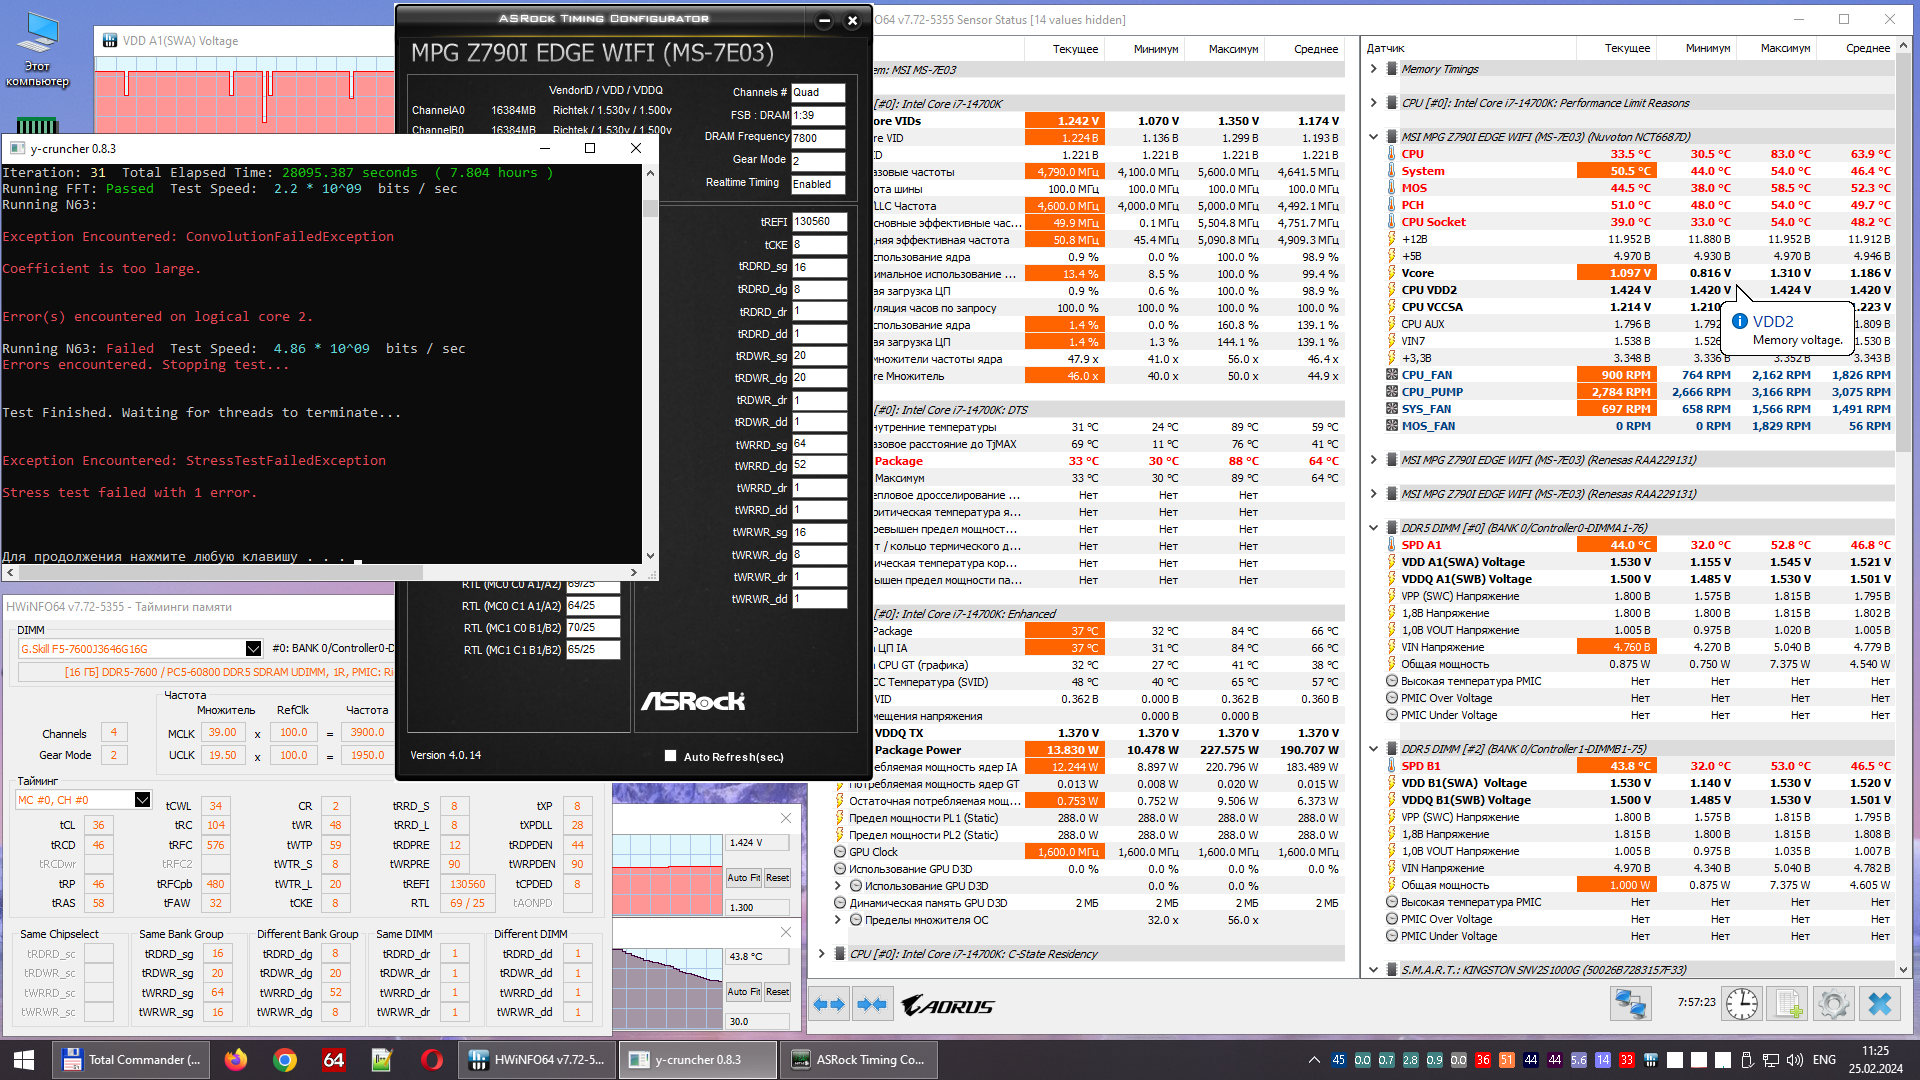Enable the Auto Refresh(sec) checkbox
This screenshot has width=1920, height=1080.
coord(671,756)
